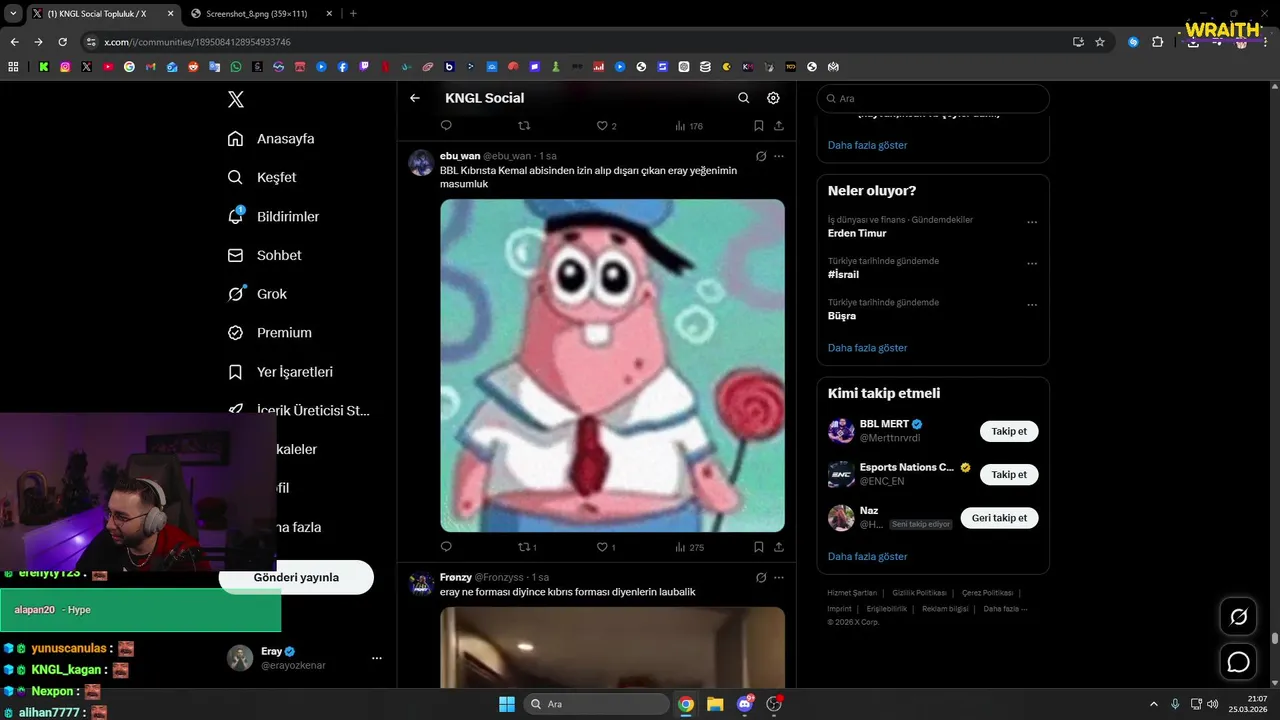
Task: Share ebu_wan's post
Action: click(x=778, y=547)
